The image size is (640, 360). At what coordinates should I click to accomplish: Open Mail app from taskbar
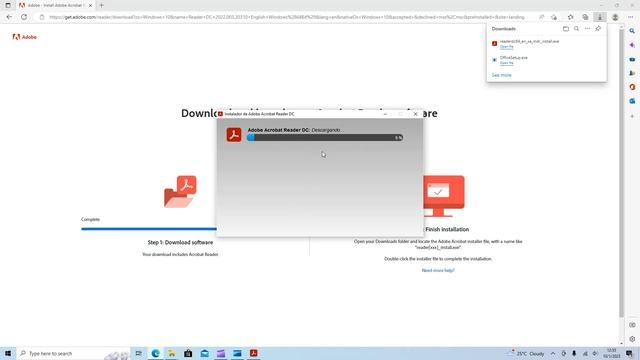[x=204, y=353]
